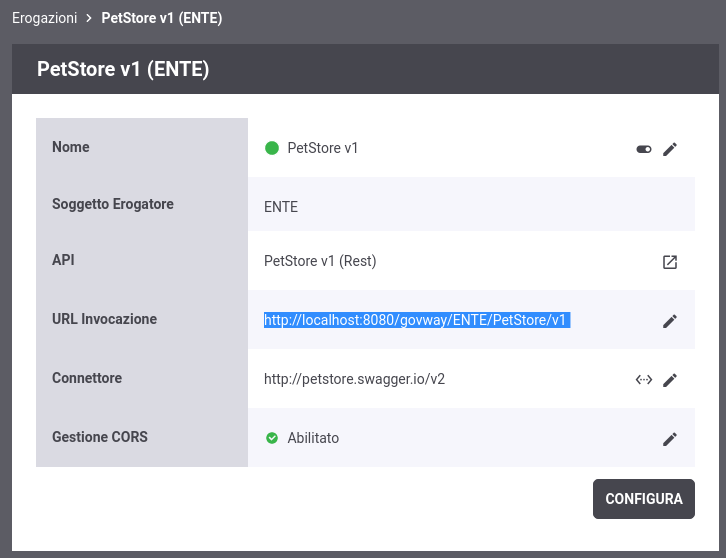Click the API row label
Image resolution: width=726 pixels, height=558 pixels.
coord(63,260)
